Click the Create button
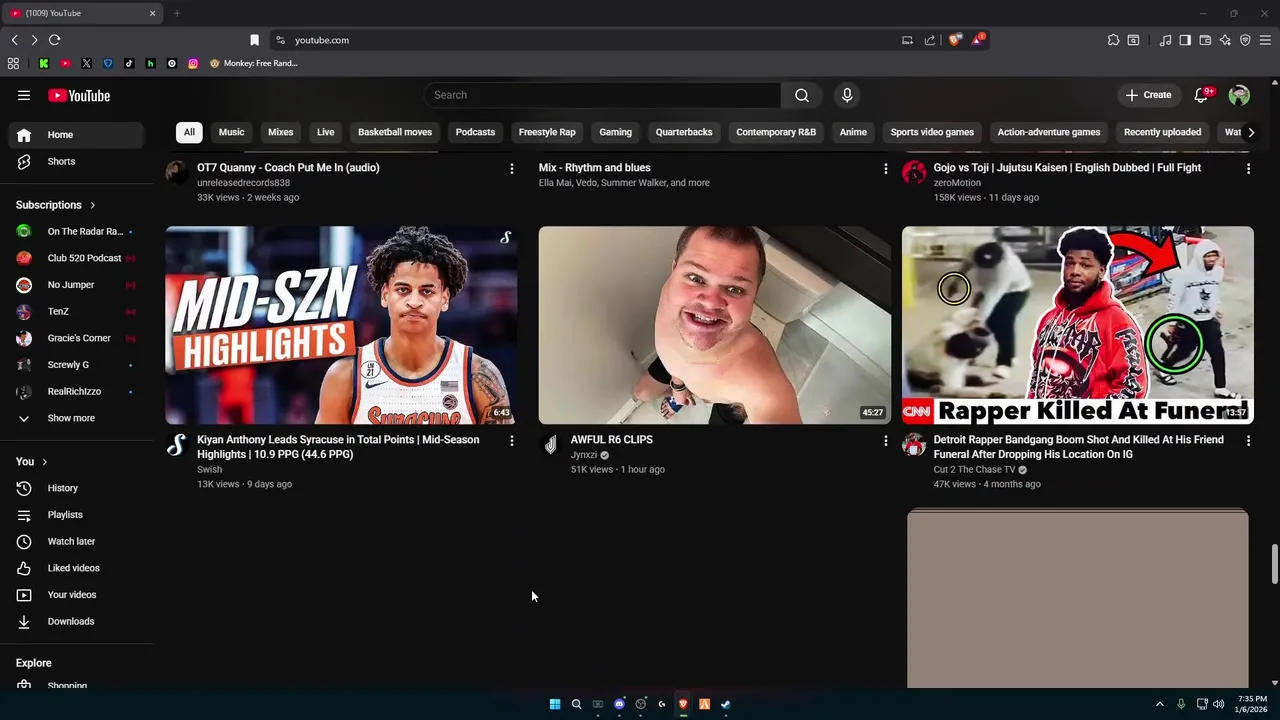The height and width of the screenshot is (720, 1280). (1148, 95)
